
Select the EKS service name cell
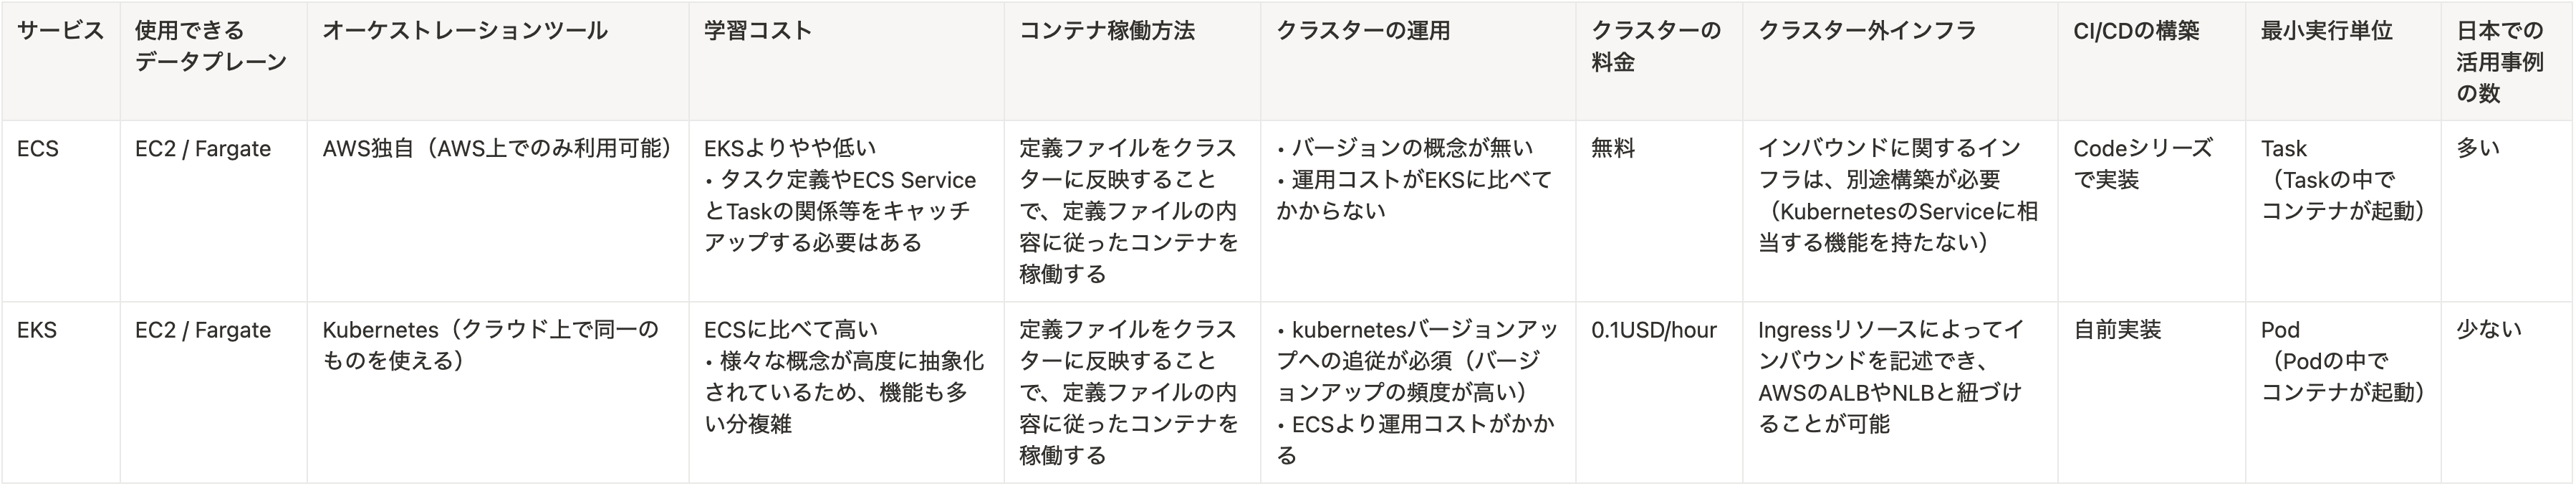click(x=60, y=392)
